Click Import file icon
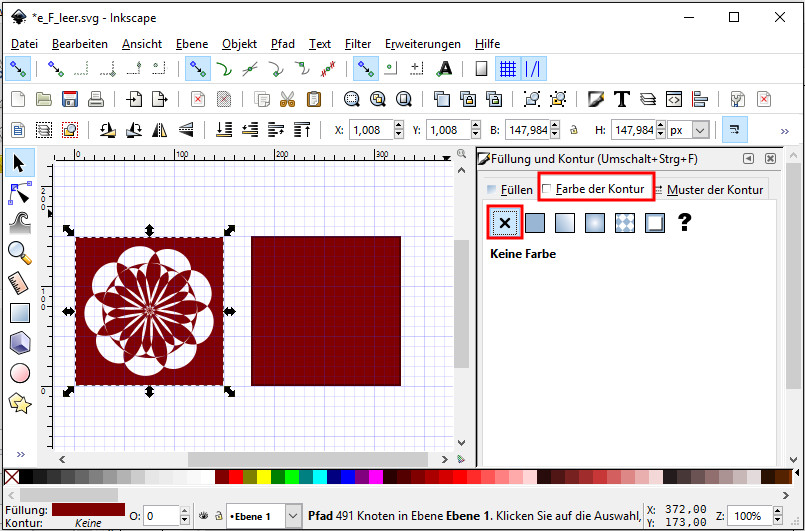Image resolution: width=805 pixels, height=531 pixels. (135, 99)
